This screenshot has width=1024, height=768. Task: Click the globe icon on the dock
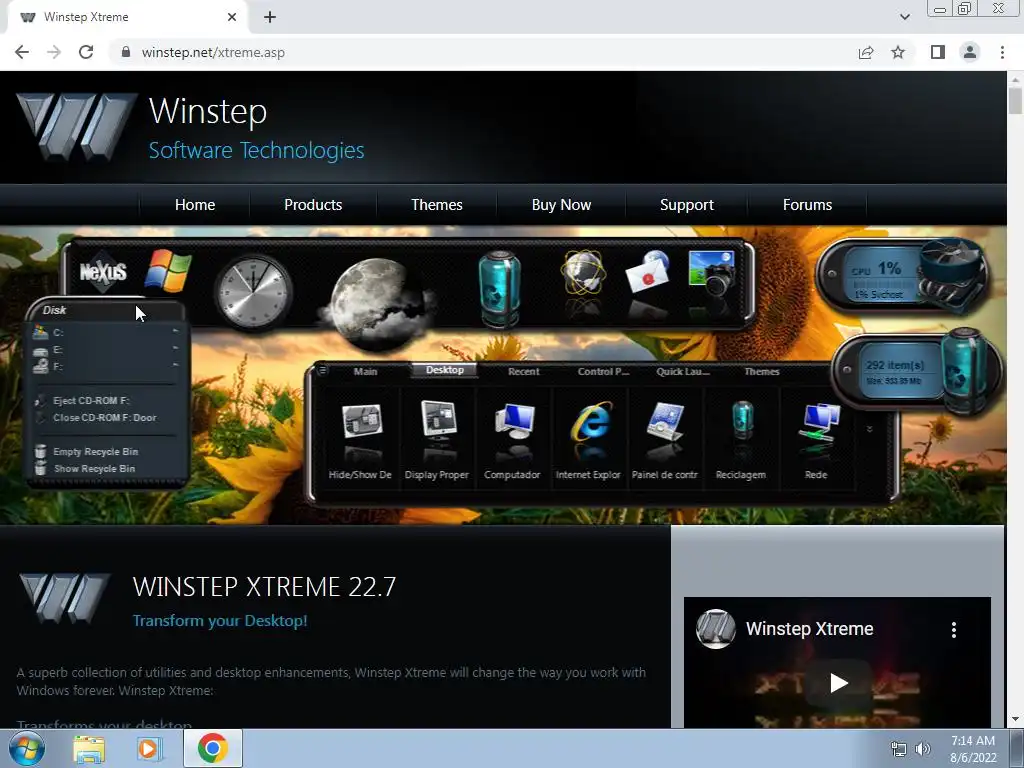click(x=583, y=273)
